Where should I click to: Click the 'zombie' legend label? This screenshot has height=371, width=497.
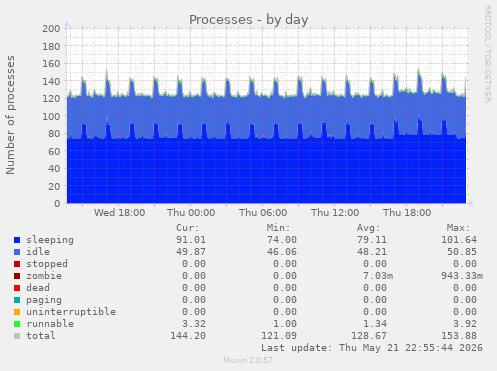coord(44,276)
